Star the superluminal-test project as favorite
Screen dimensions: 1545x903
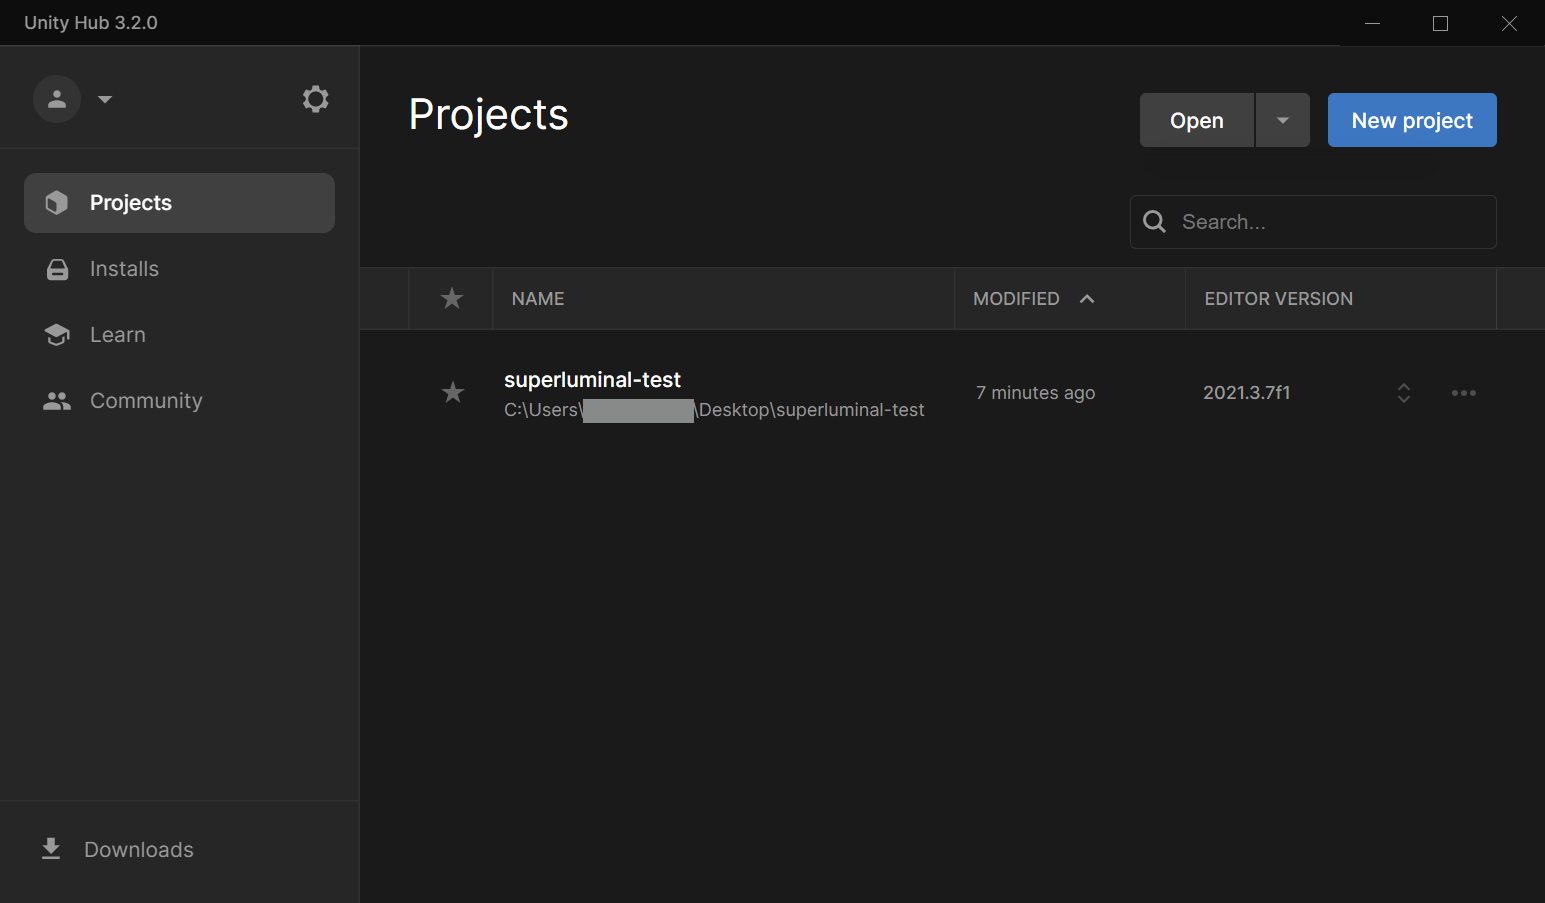[453, 393]
